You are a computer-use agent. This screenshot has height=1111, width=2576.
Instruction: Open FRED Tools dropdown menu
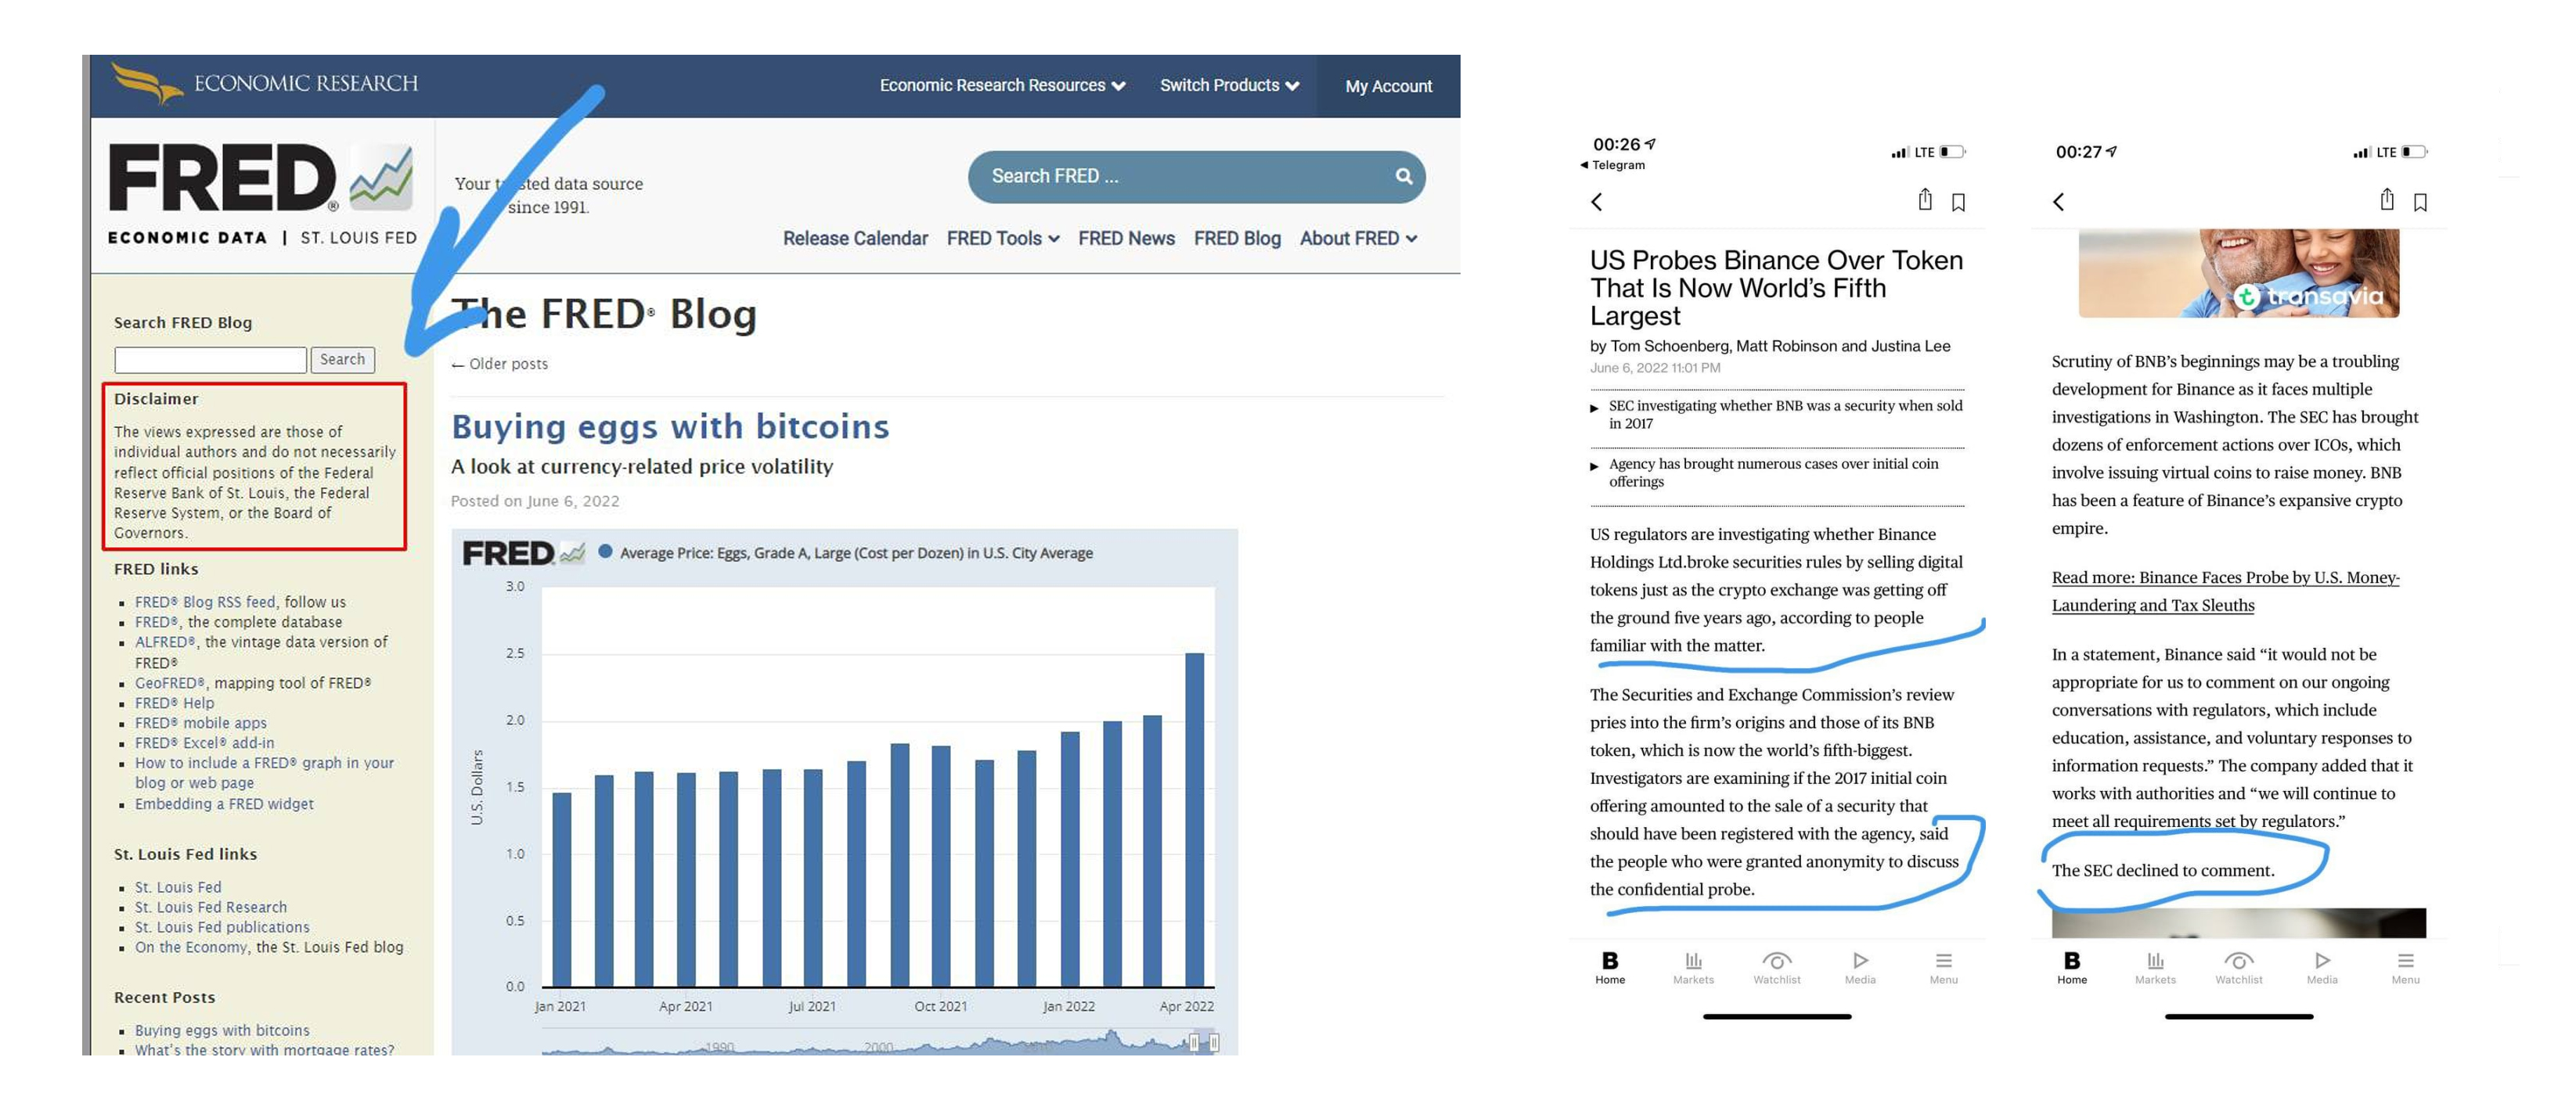pos(1003,238)
